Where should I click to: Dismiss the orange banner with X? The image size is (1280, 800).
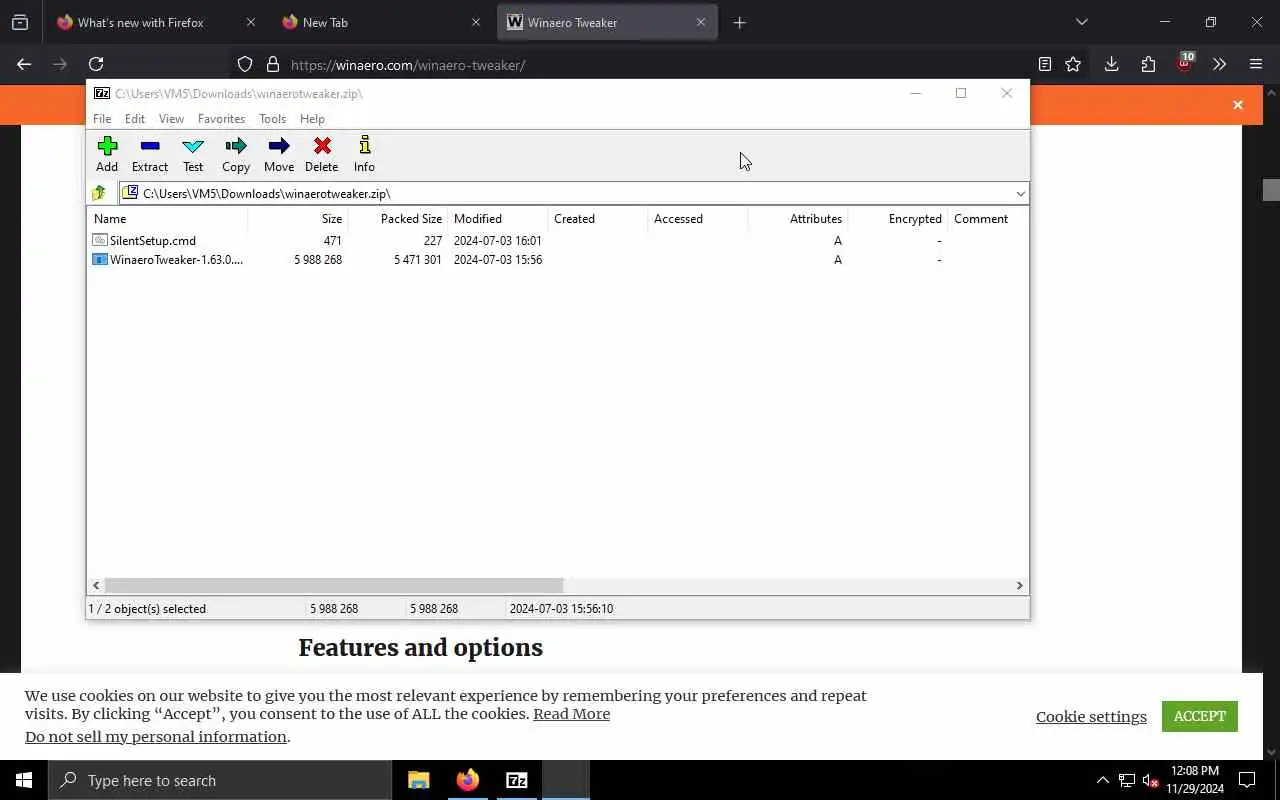1238,105
